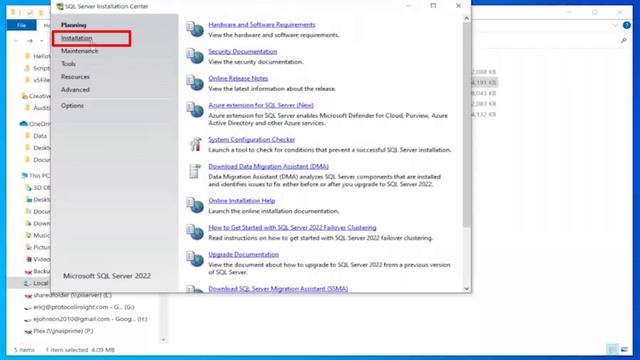The width and height of the screenshot is (640, 360).
Task: Open the Online Installation Help link
Action: click(242, 201)
